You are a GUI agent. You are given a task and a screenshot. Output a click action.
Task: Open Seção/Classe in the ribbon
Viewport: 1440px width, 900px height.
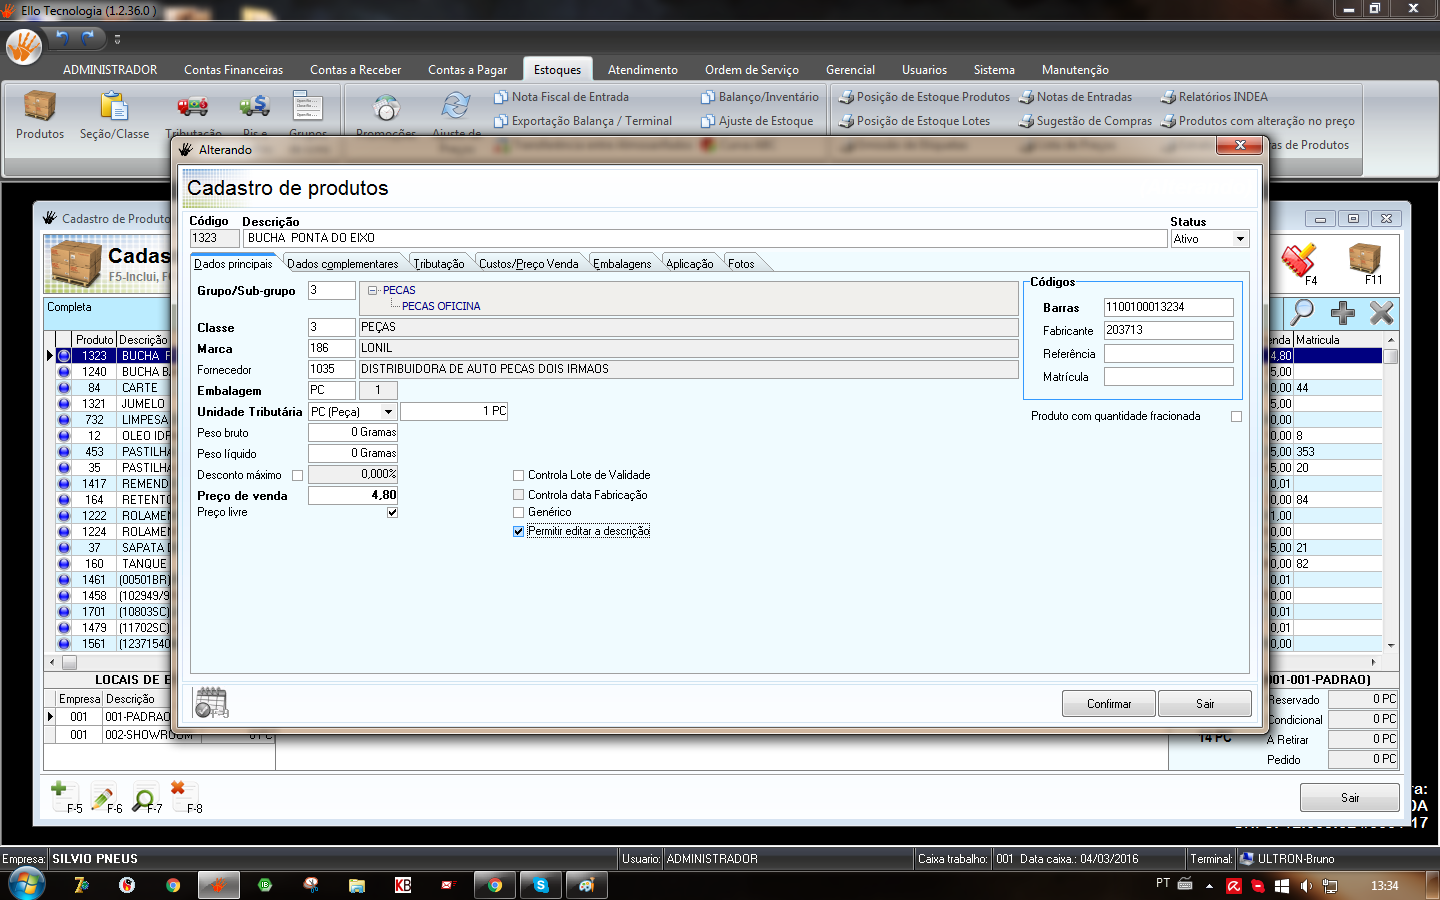[114, 115]
